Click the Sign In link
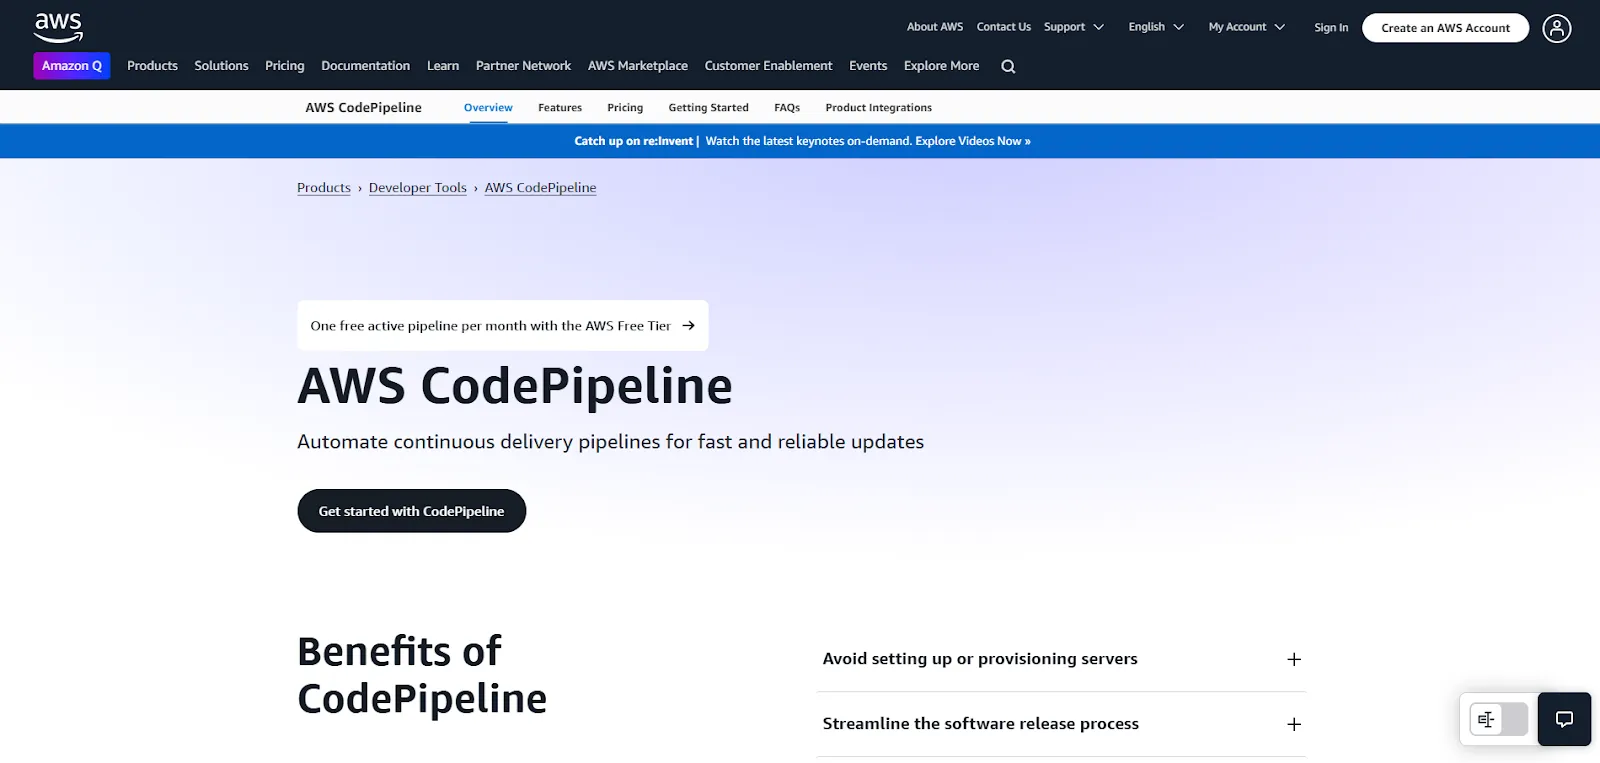The height and width of the screenshot is (763, 1600). point(1331,28)
